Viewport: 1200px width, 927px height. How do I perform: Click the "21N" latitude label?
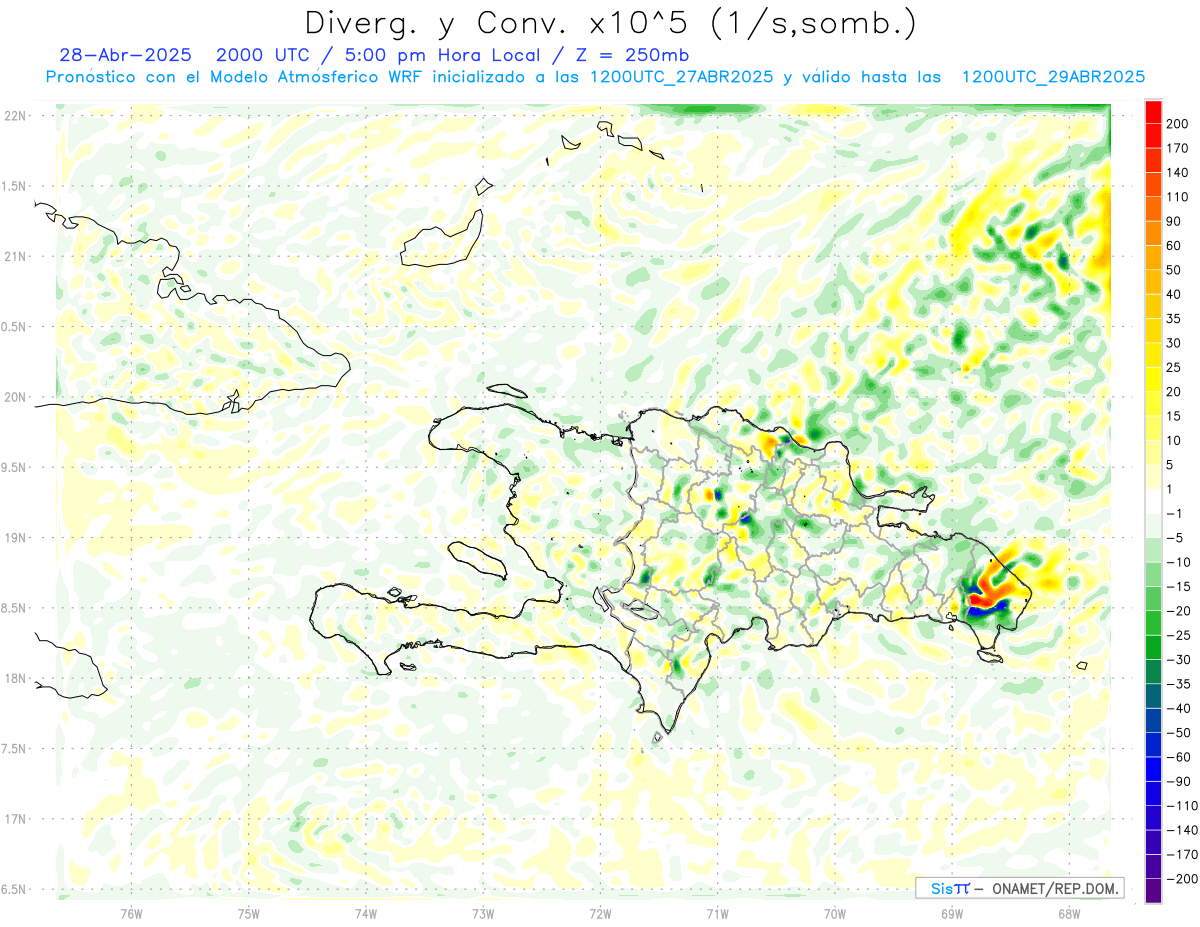pyautogui.click(x=15, y=256)
